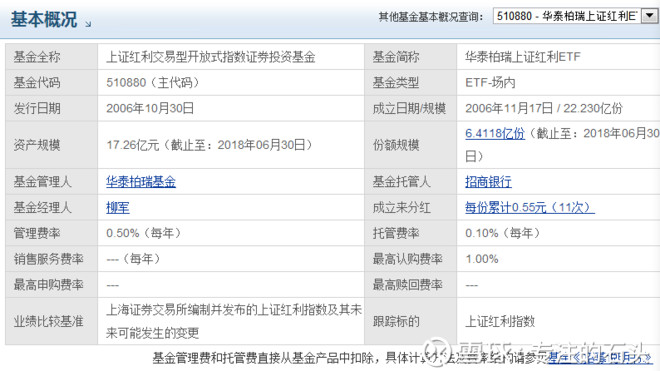This screenshot has width=660, height=371.
Task: Click the 基金简称 label cell
Action: (x=410, y=57)
